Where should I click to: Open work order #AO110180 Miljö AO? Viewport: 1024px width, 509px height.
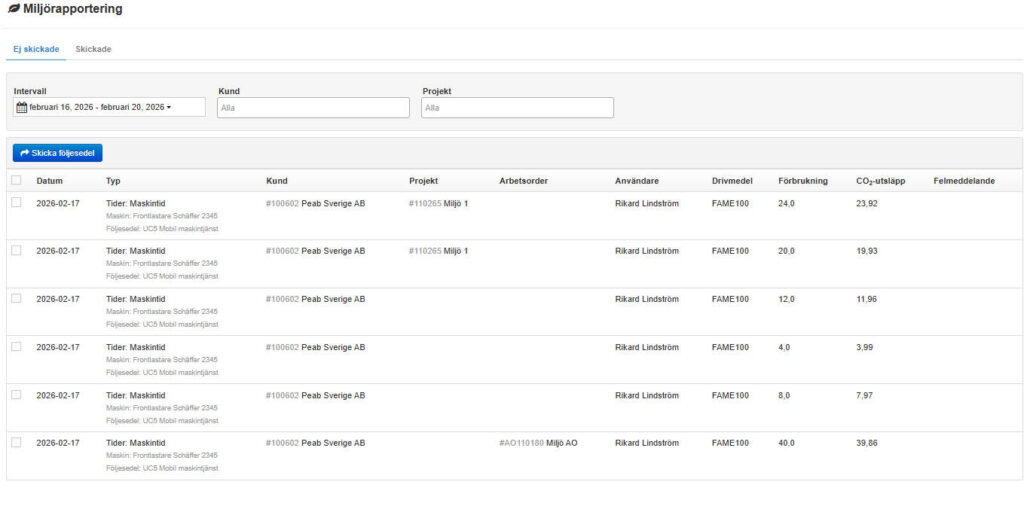(x=538, y=443)
